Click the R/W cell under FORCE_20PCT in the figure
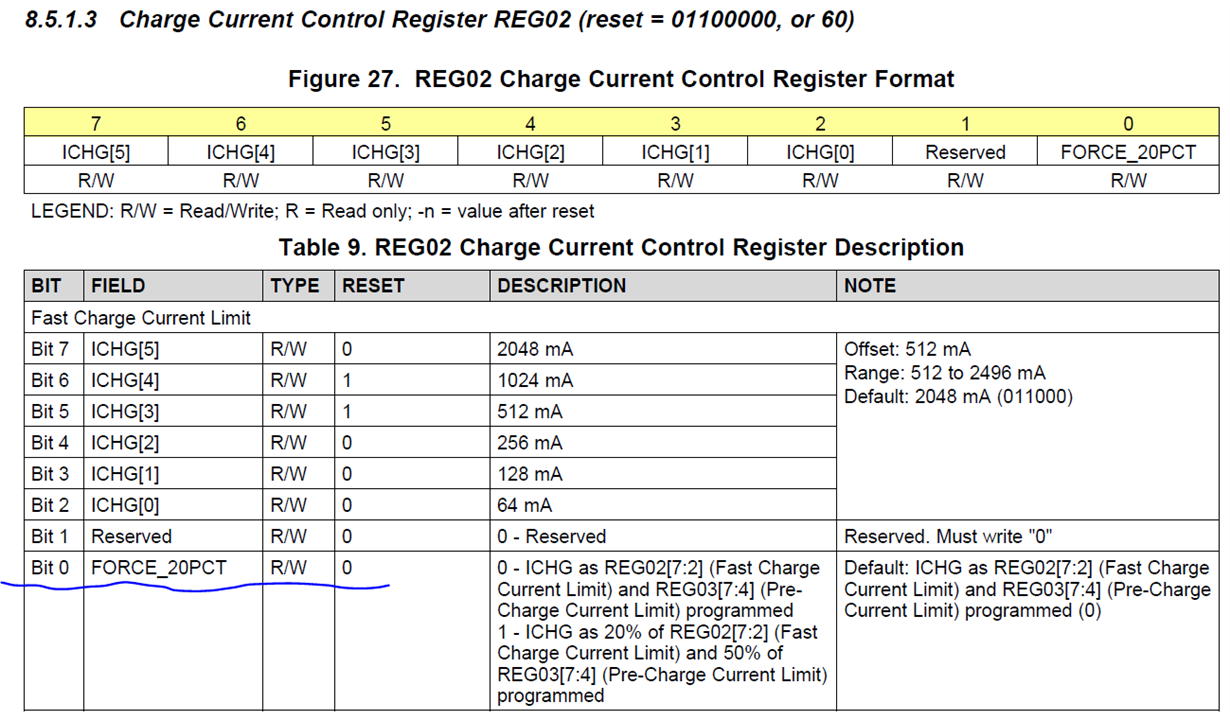1230x720 pixels. [1128, 180]
